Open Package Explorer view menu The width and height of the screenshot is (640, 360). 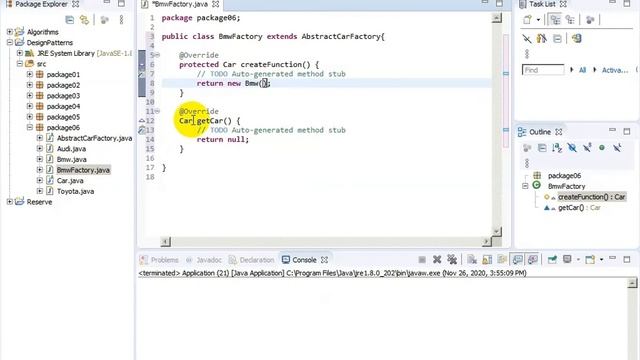coord(121,20)
